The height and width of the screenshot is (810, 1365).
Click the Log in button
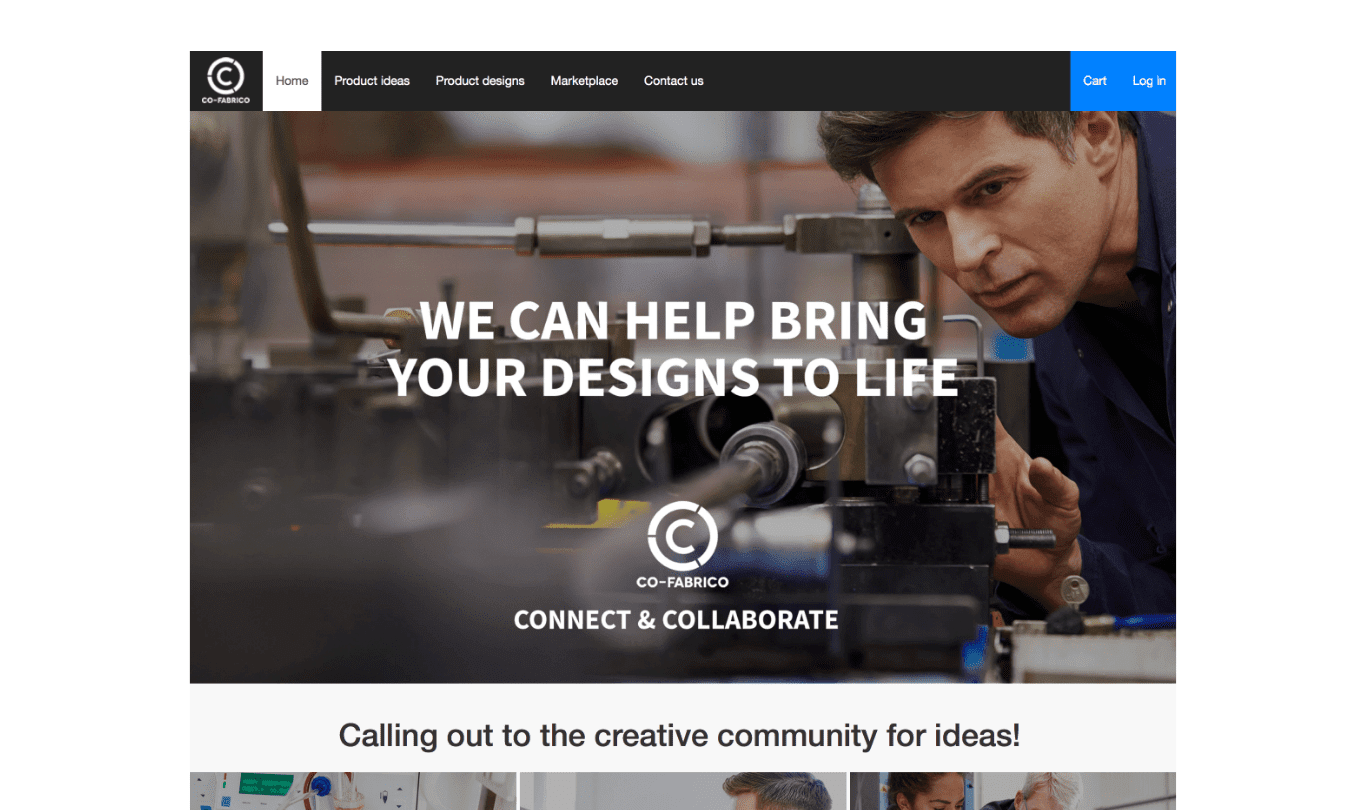pos(1149,81)
